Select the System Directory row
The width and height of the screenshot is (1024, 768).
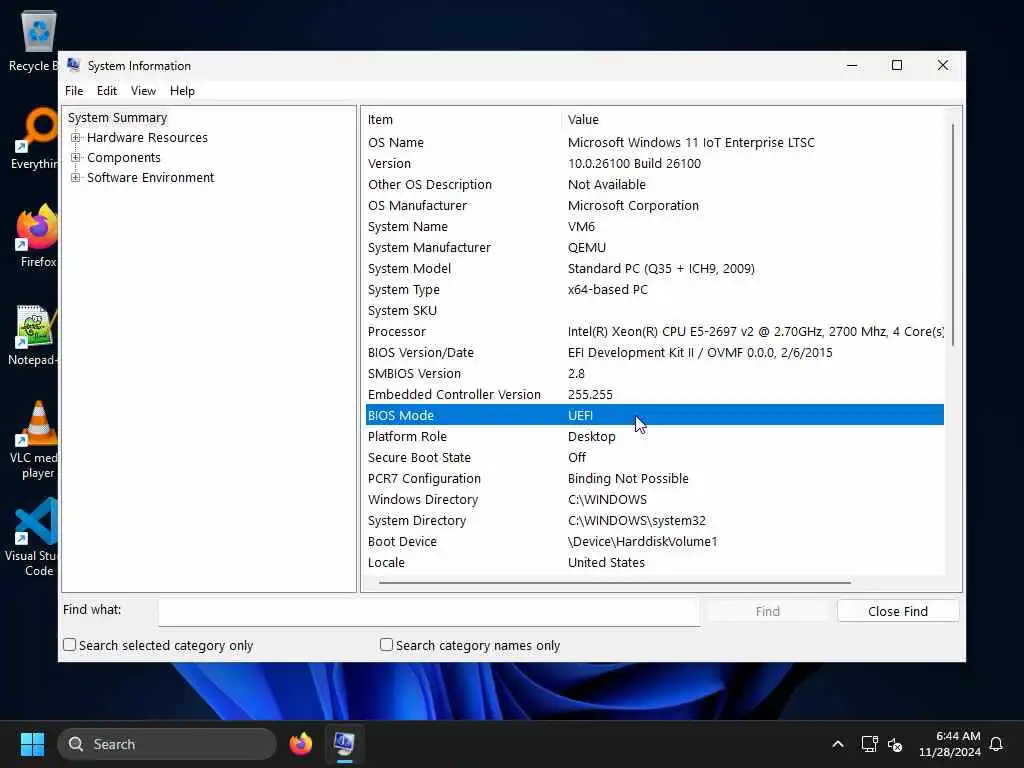pos(655,520)
